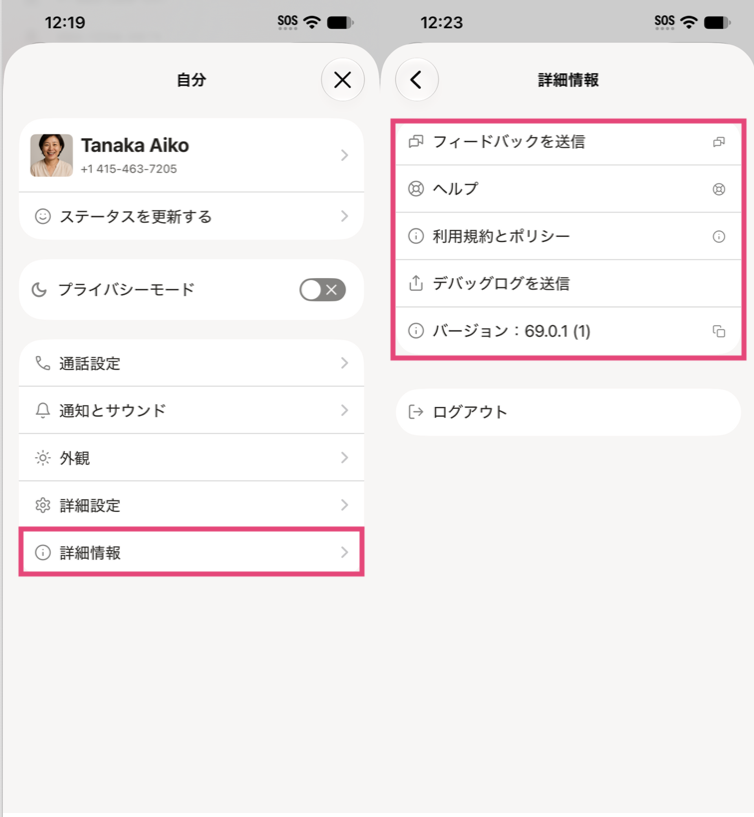Open the Tanaka Aiko profile row chevron

[344, 155]
